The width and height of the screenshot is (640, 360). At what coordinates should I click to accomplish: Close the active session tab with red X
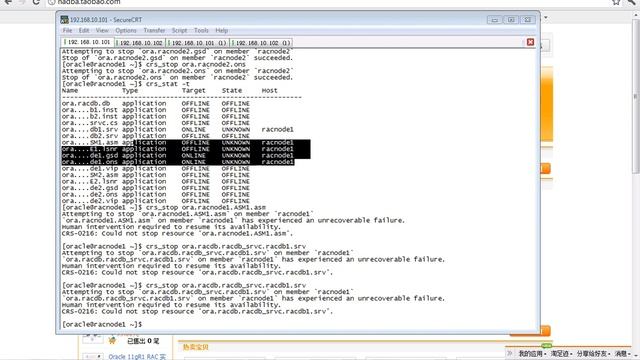click(530, 42)
